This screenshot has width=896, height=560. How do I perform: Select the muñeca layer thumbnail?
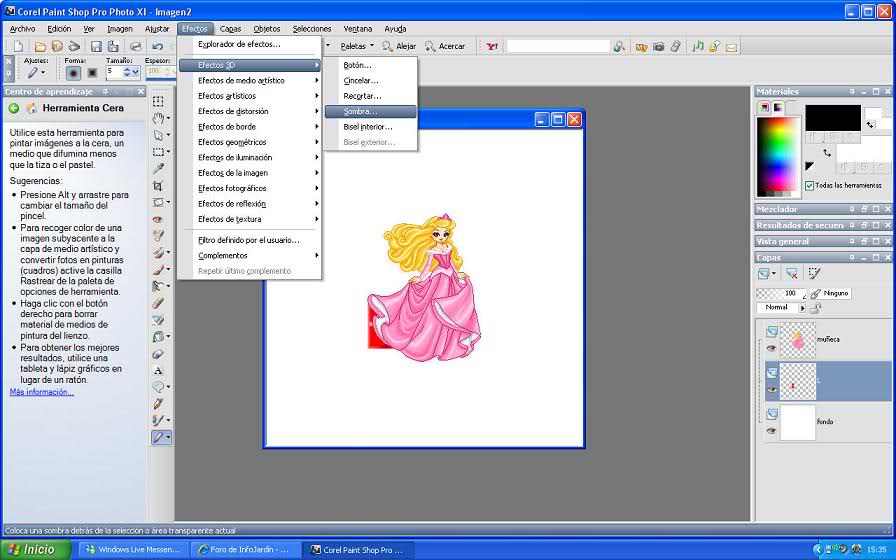[797, 340]
